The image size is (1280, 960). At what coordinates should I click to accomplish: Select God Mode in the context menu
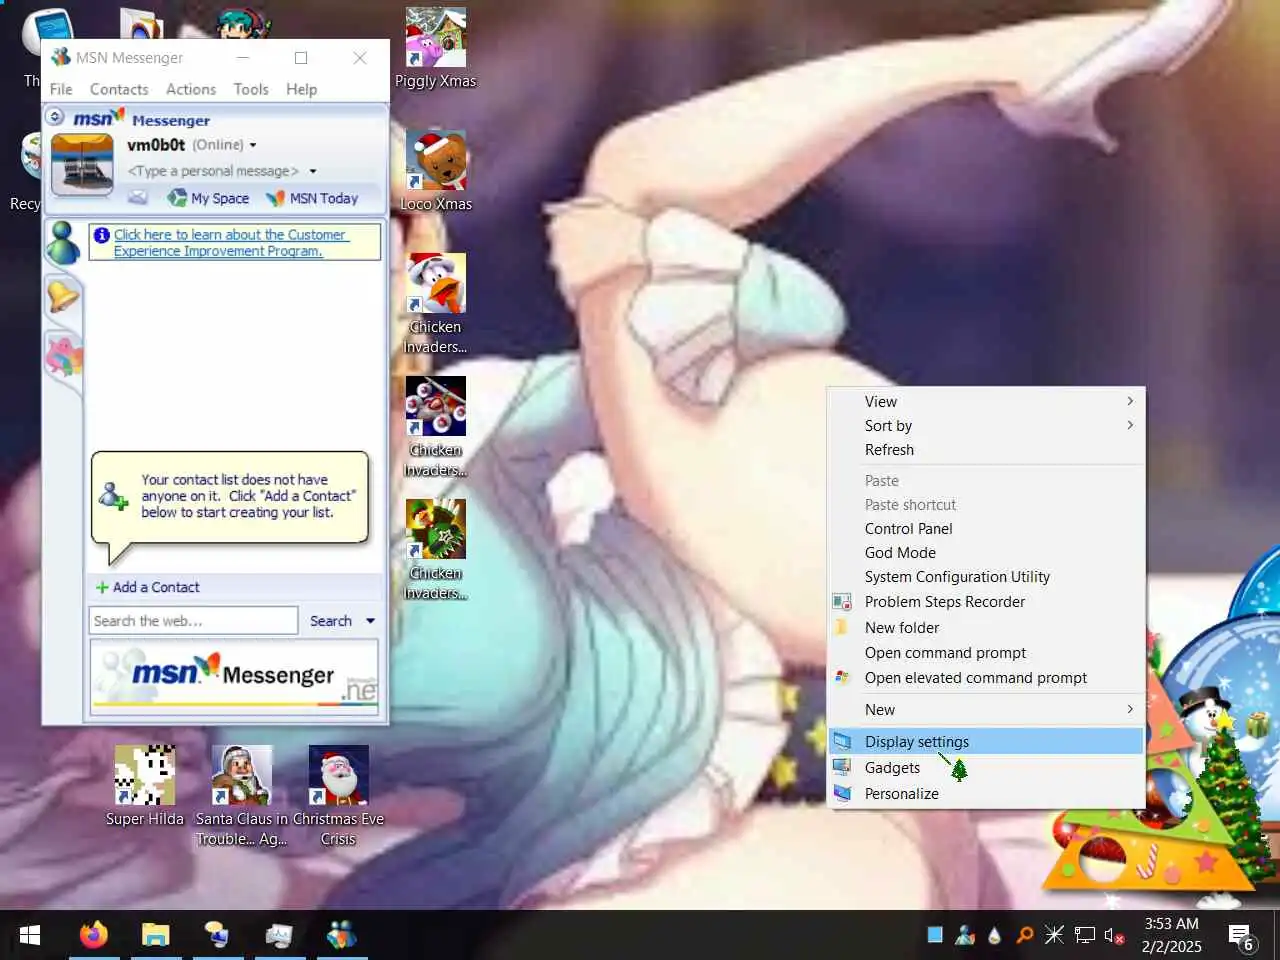[x=986, y=552]
